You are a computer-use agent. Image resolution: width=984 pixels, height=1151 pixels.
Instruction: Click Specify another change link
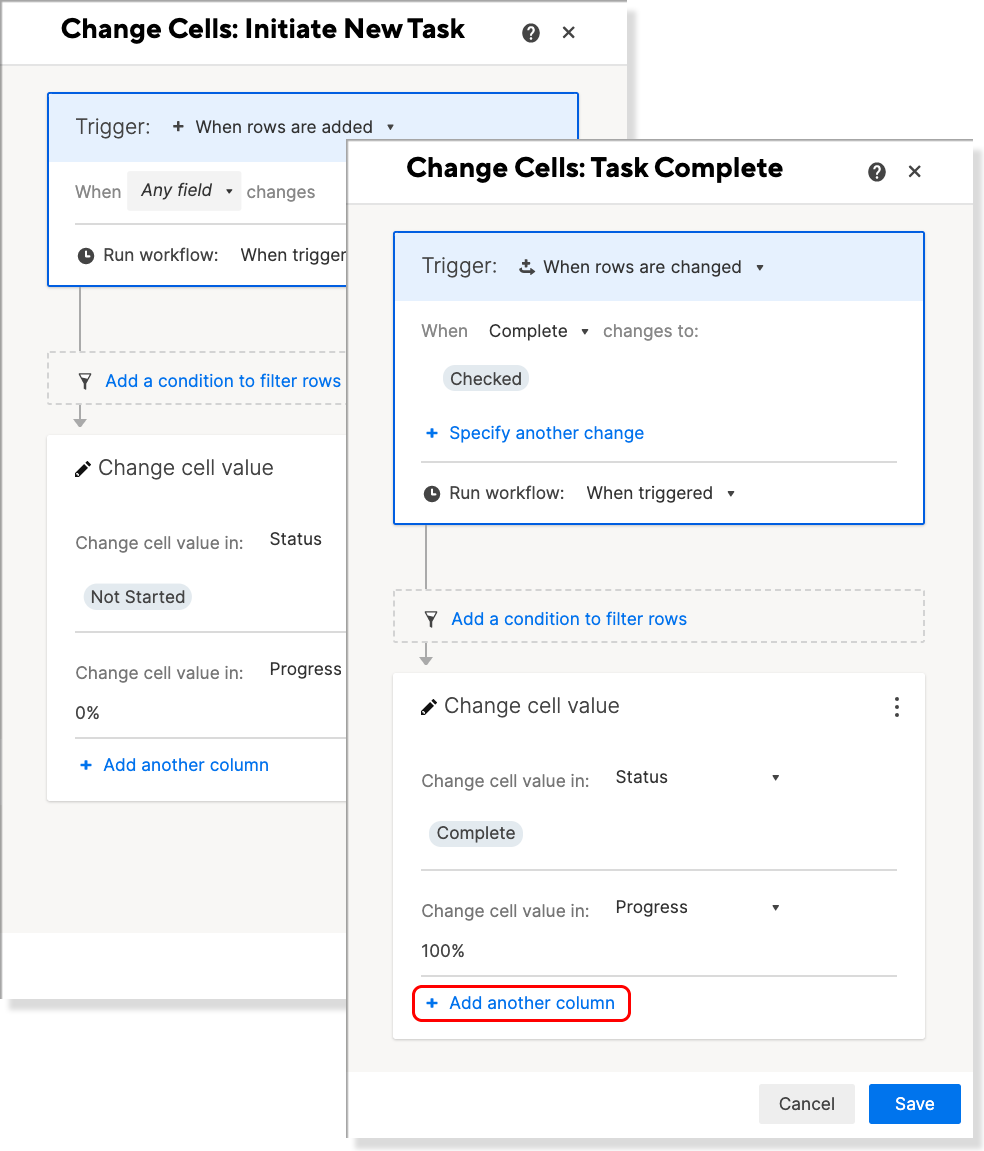click(x=535, y=433)
